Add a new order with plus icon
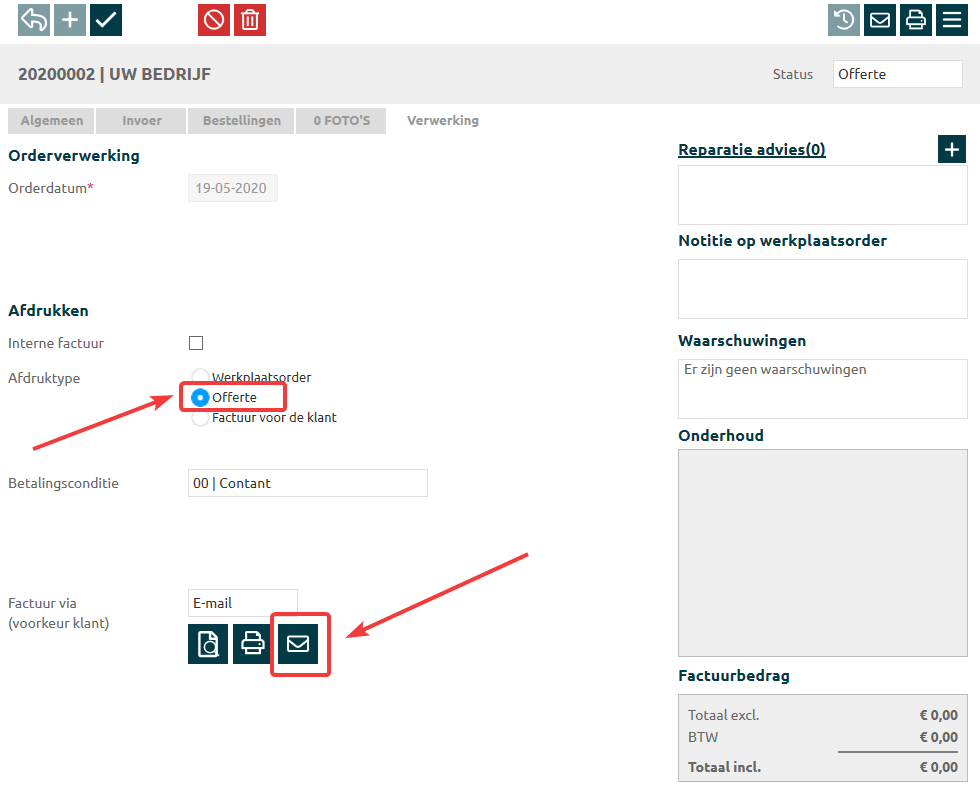The height and width of the screenshot is (802, 980). 70,20
